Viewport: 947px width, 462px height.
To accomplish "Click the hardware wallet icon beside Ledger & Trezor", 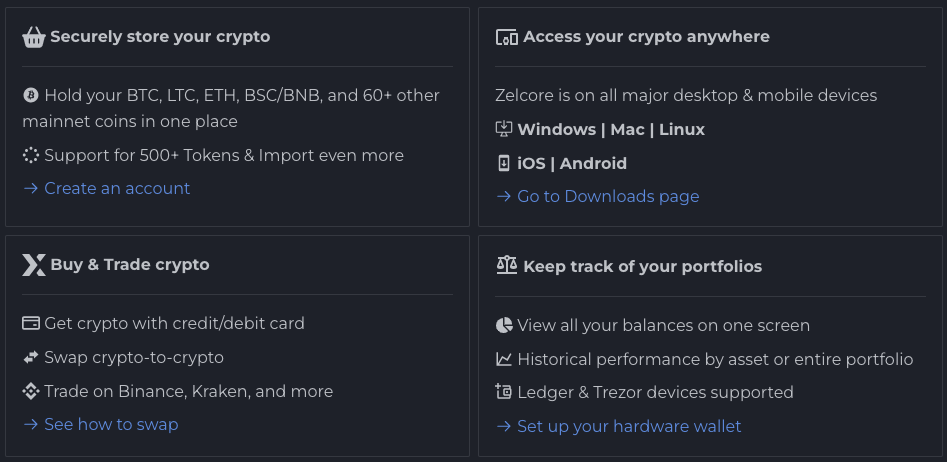I will coord(504,392).
